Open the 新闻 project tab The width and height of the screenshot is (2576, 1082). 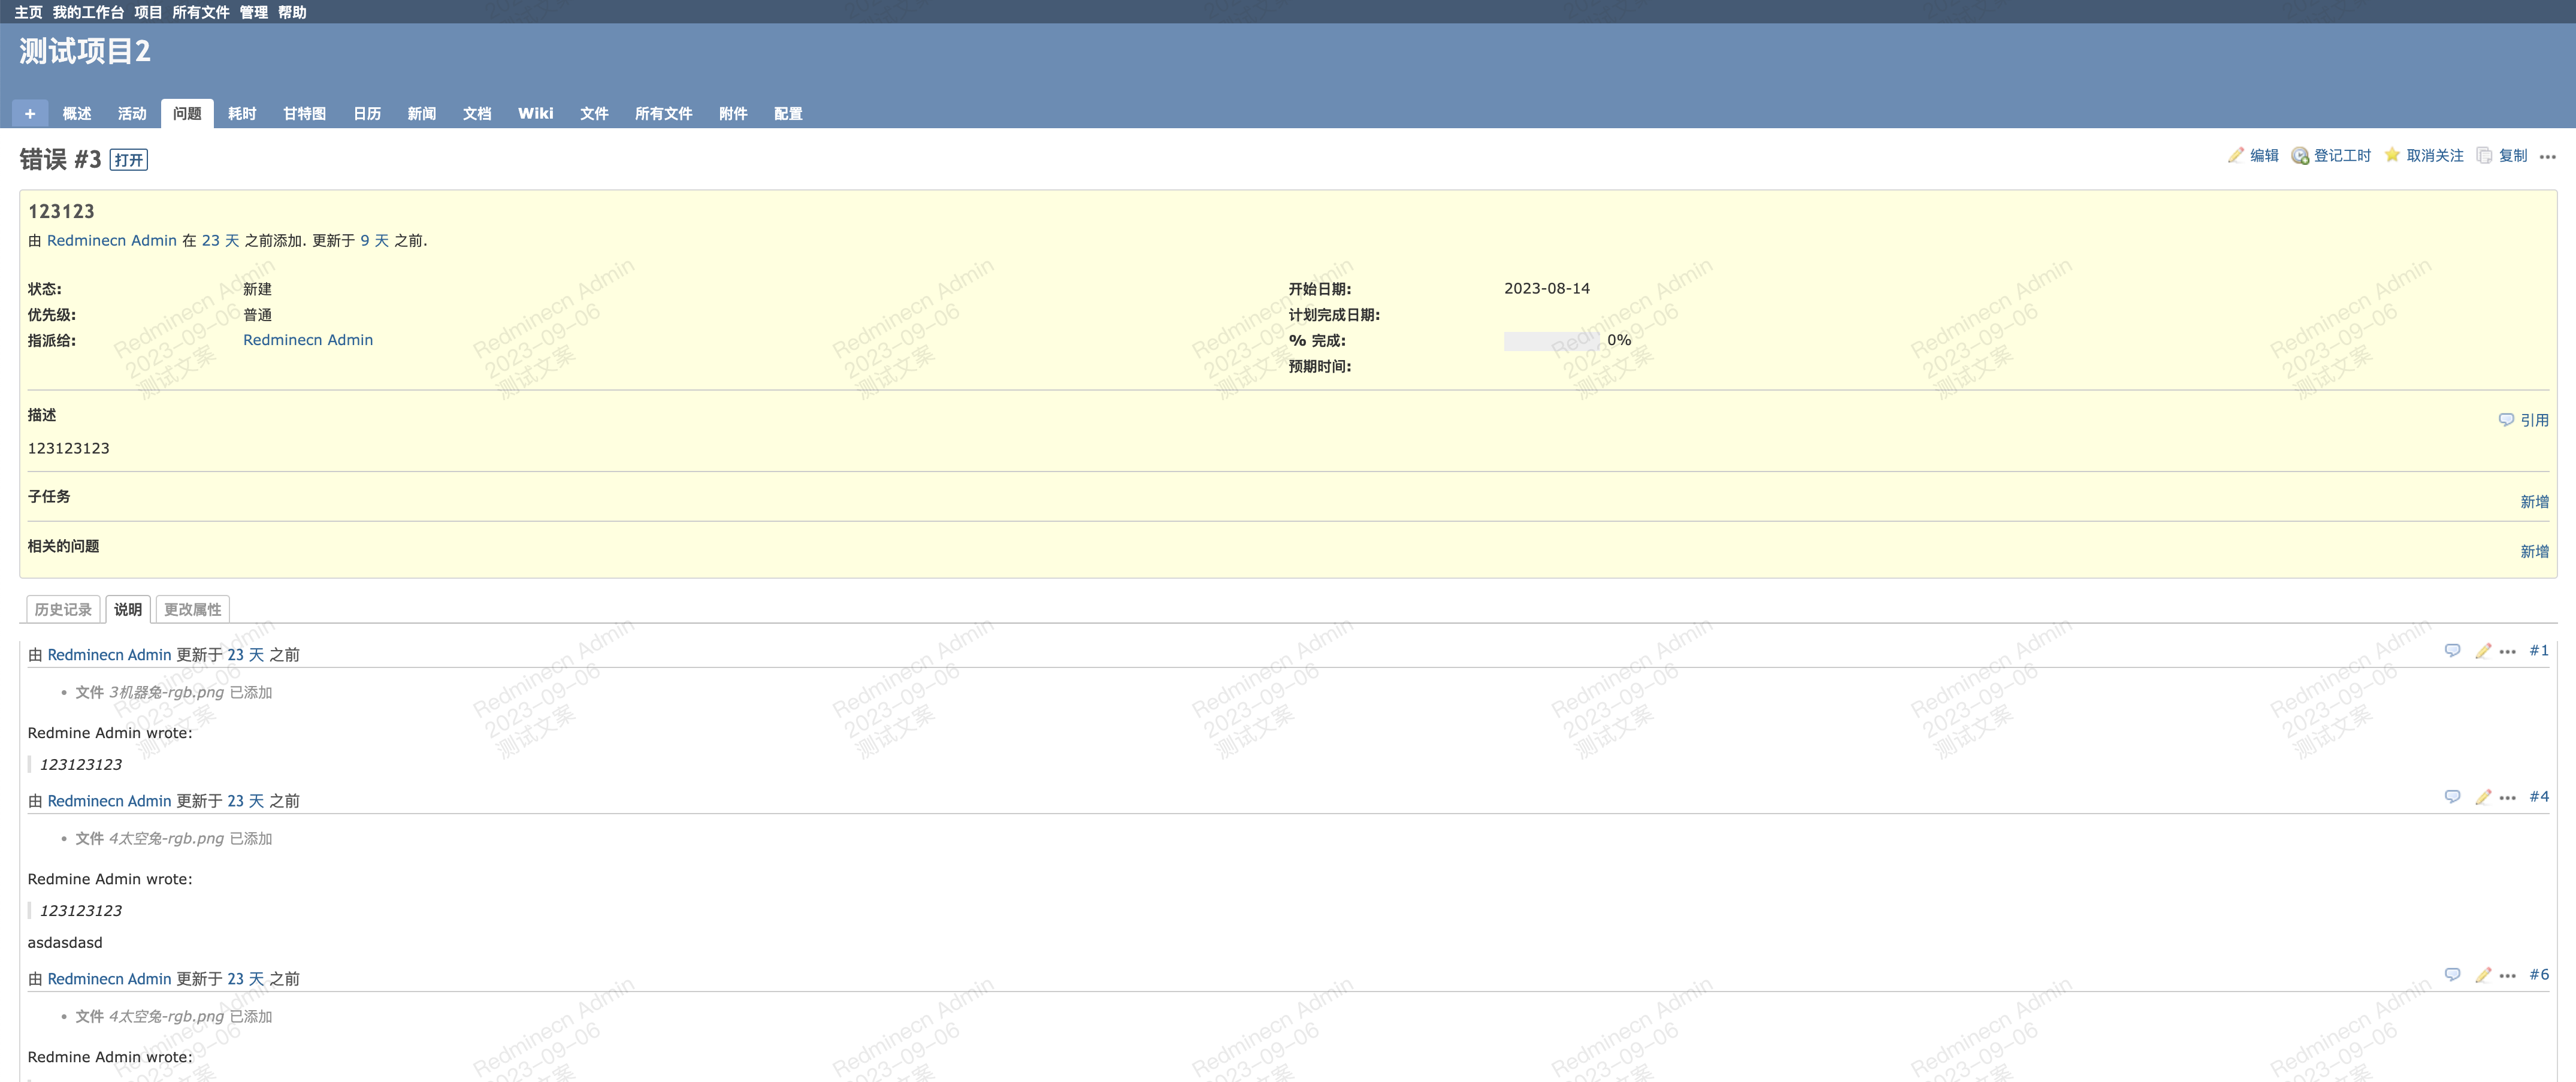422,113
